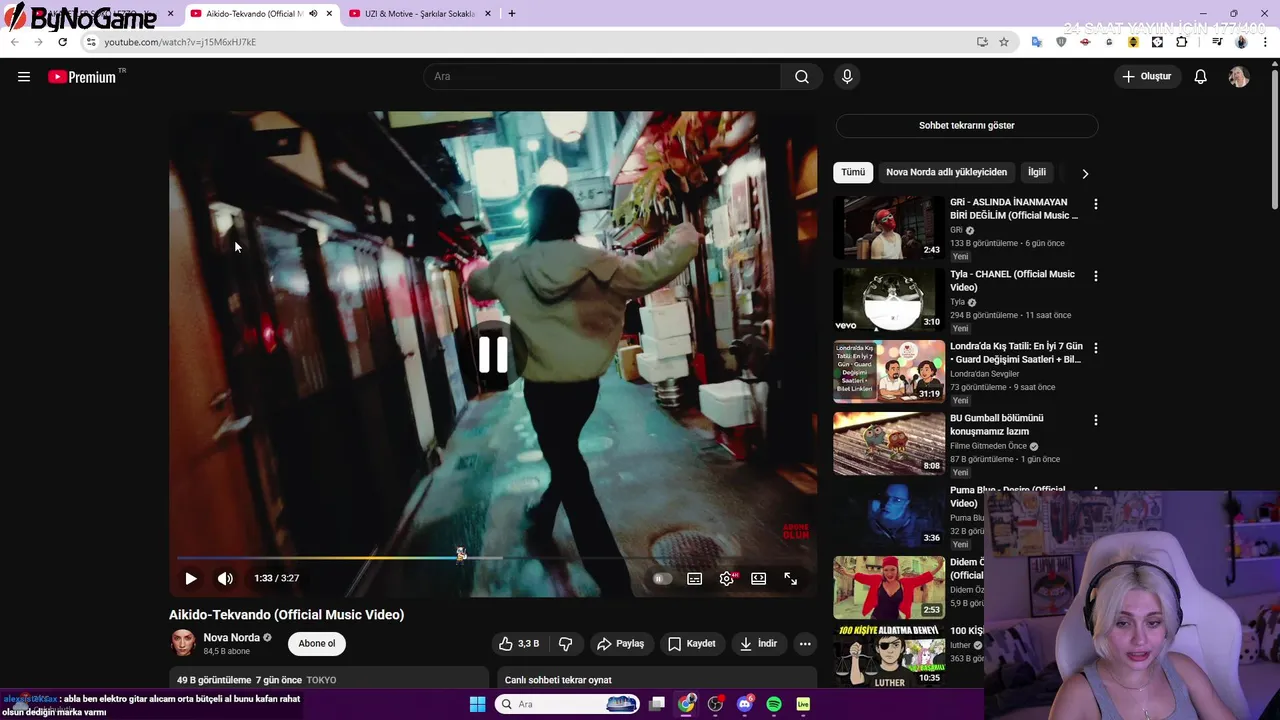The image size is (1280, 720).
Task: Open Spotify from the taskbar
Action: 774,704
